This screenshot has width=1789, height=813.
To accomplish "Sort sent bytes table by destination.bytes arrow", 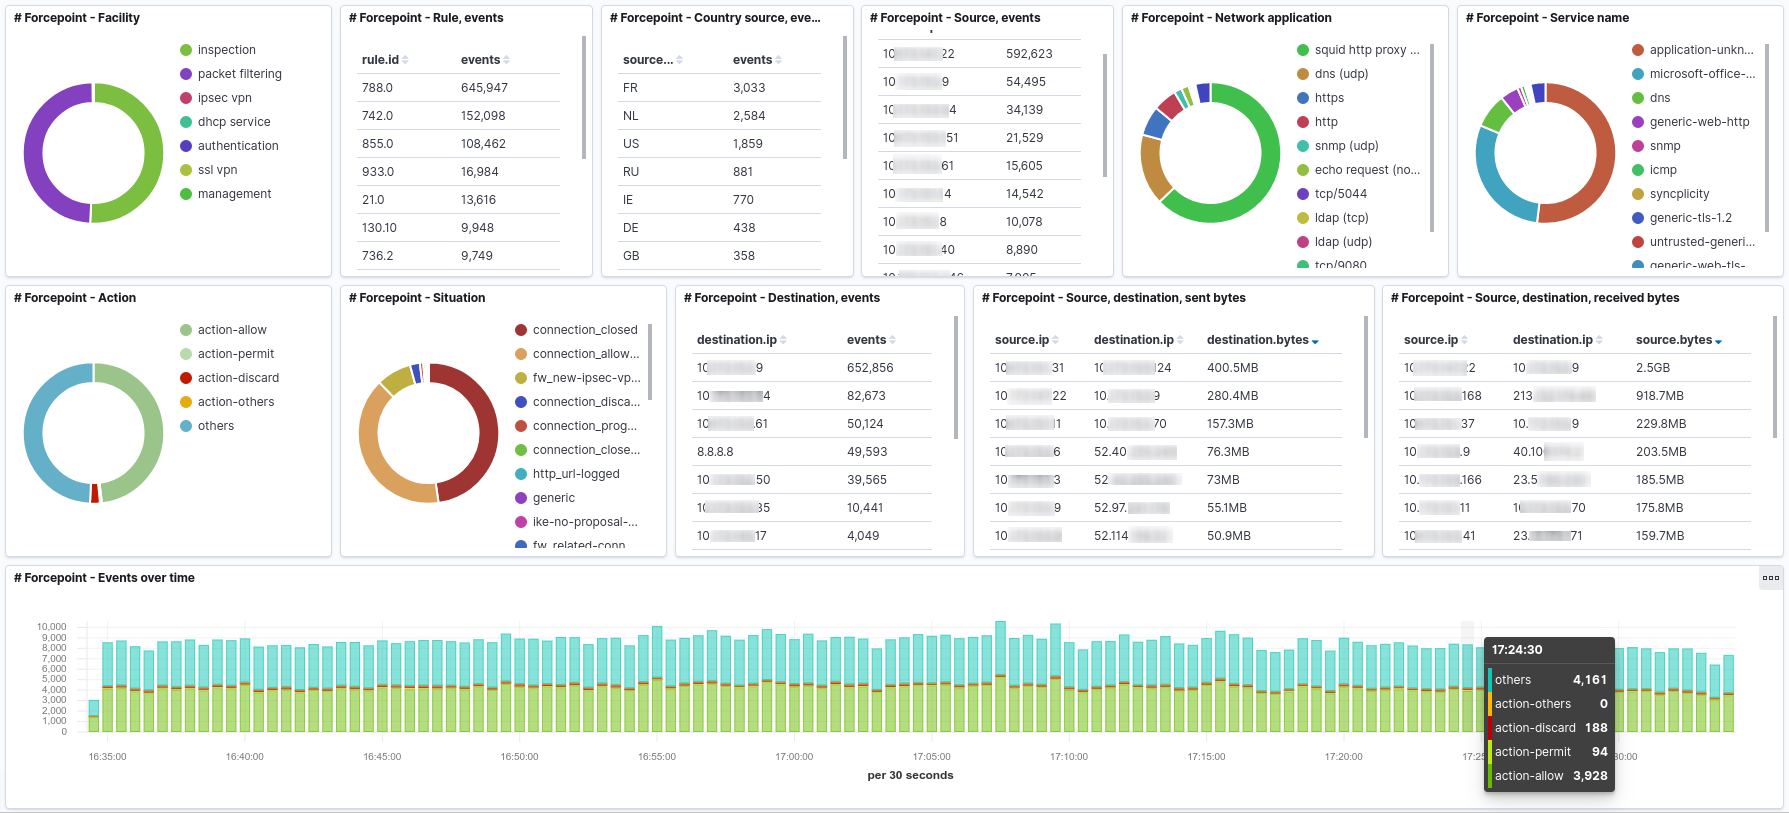I will coord(1315,341).
